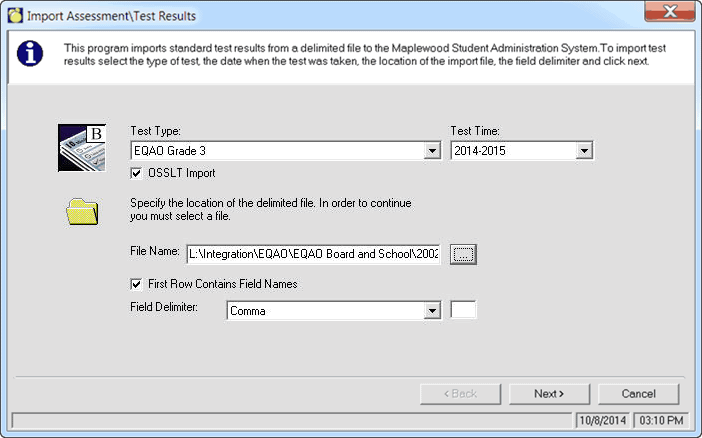
Task: Click the small custom delimiter box
Action: pos(464,310)
